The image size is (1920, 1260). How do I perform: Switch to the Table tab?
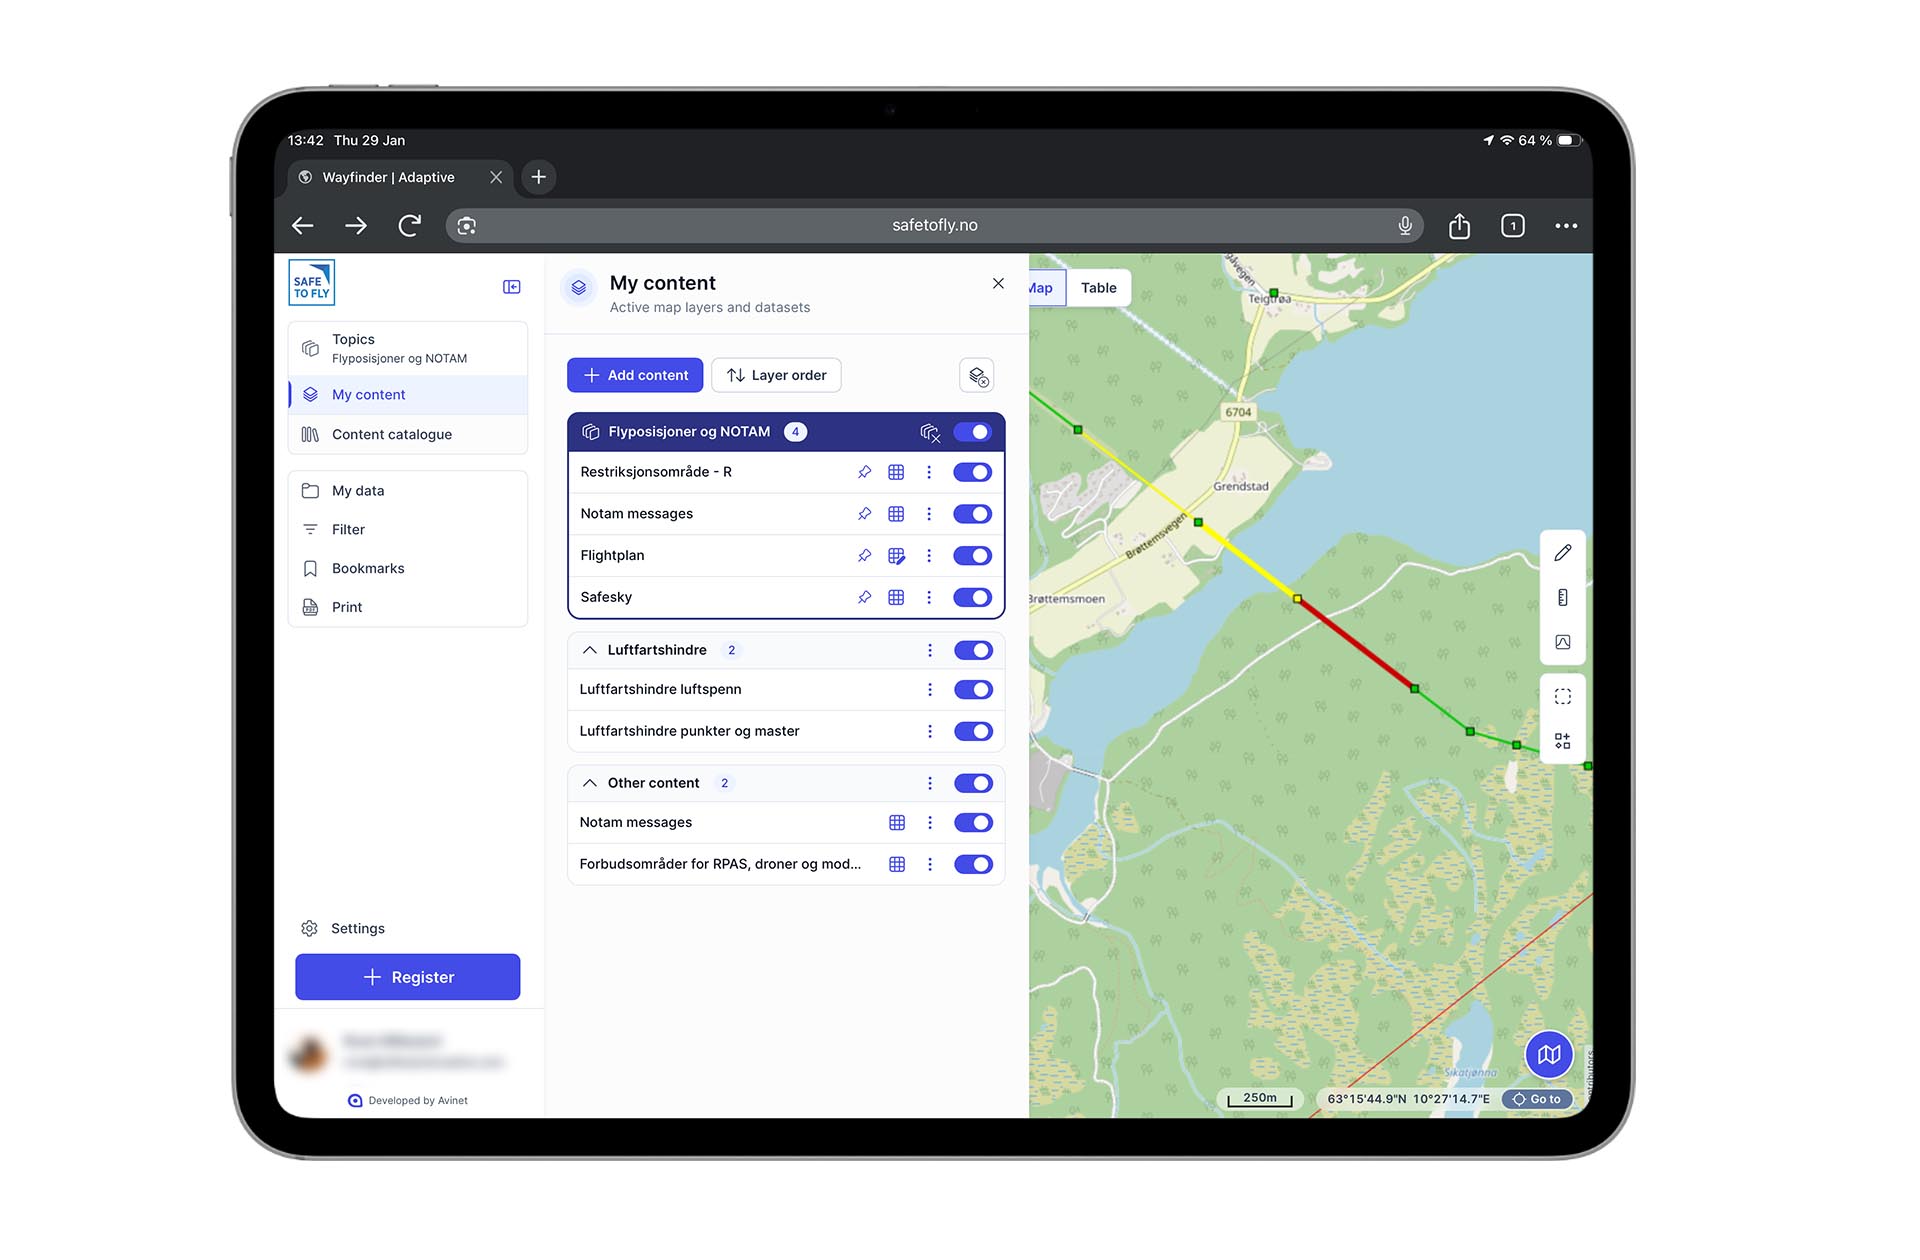pyautogui.click(x=1098, y=288)
